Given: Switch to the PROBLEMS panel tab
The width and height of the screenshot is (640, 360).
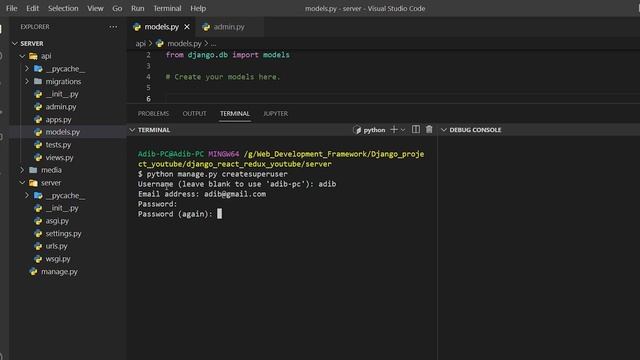Looking at the screenshot, I should 153,113.
